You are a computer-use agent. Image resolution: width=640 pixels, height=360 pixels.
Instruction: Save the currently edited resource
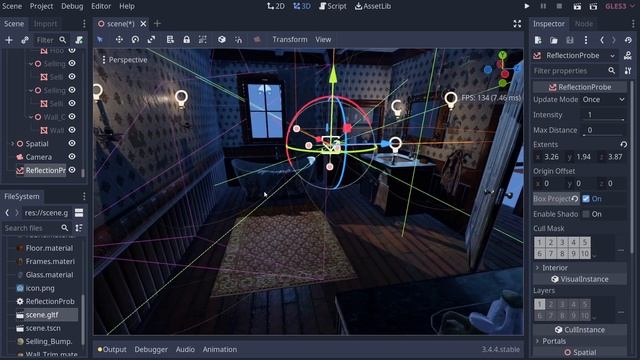coord(570,40)
